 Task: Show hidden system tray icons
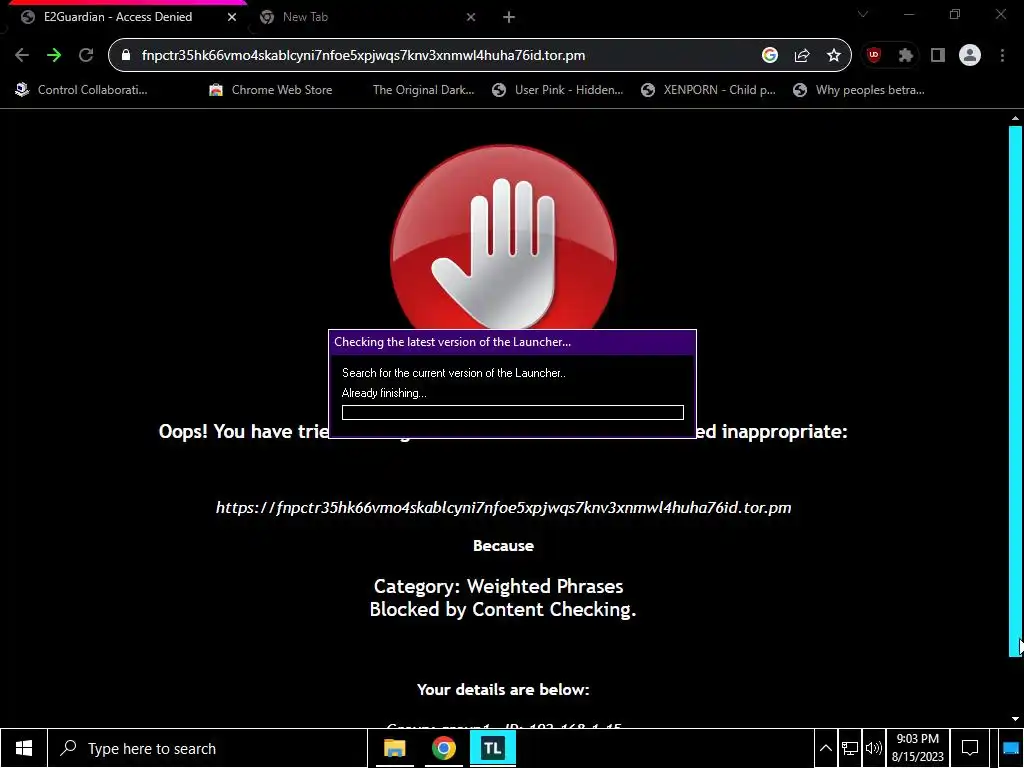825,748
